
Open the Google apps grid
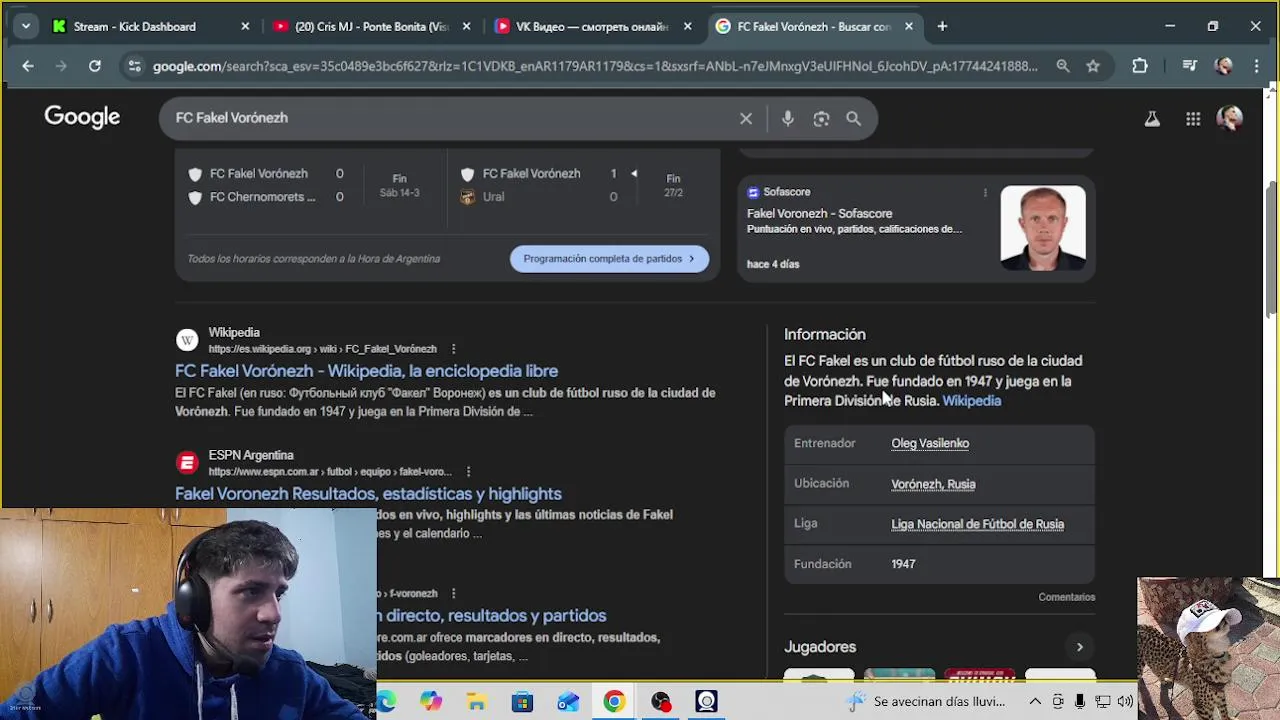pos(1193,118)
